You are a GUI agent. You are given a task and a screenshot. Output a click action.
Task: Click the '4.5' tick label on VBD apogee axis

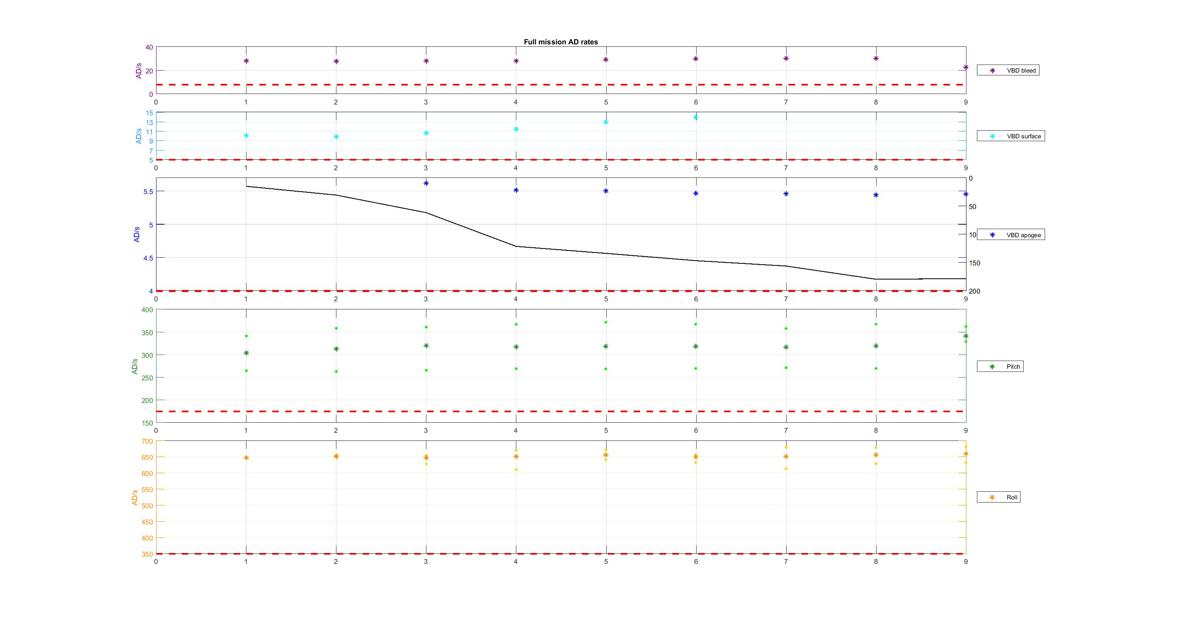[x=147, y=258]
